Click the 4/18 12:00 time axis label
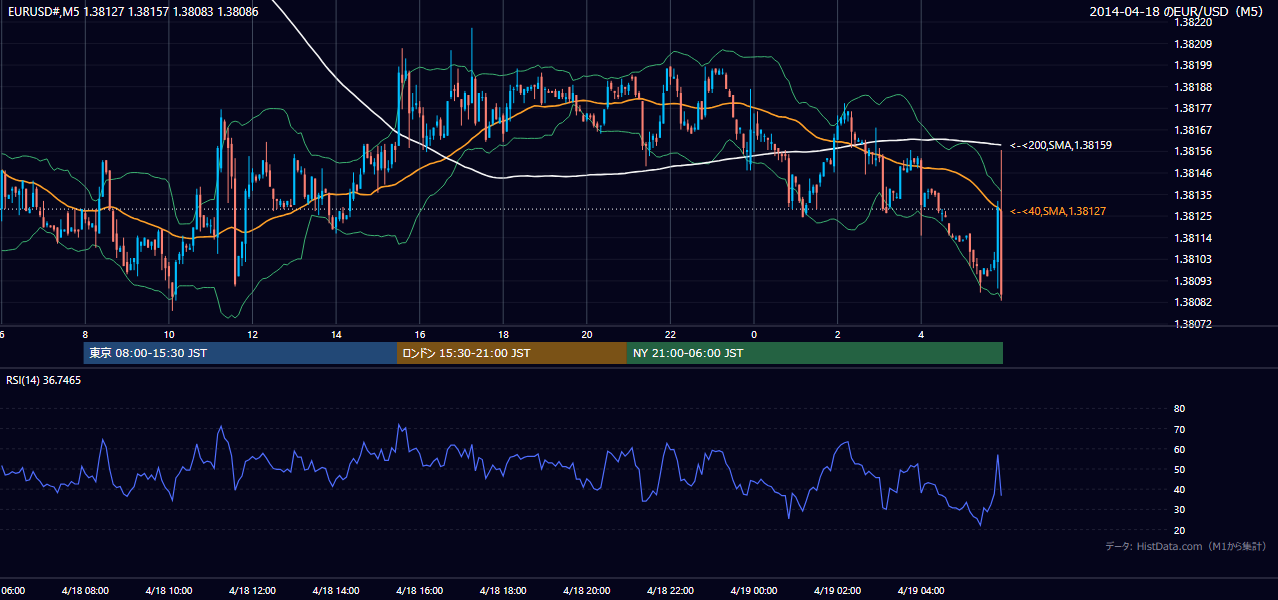This screenshot has width=1278, height=600. point(252,591)
